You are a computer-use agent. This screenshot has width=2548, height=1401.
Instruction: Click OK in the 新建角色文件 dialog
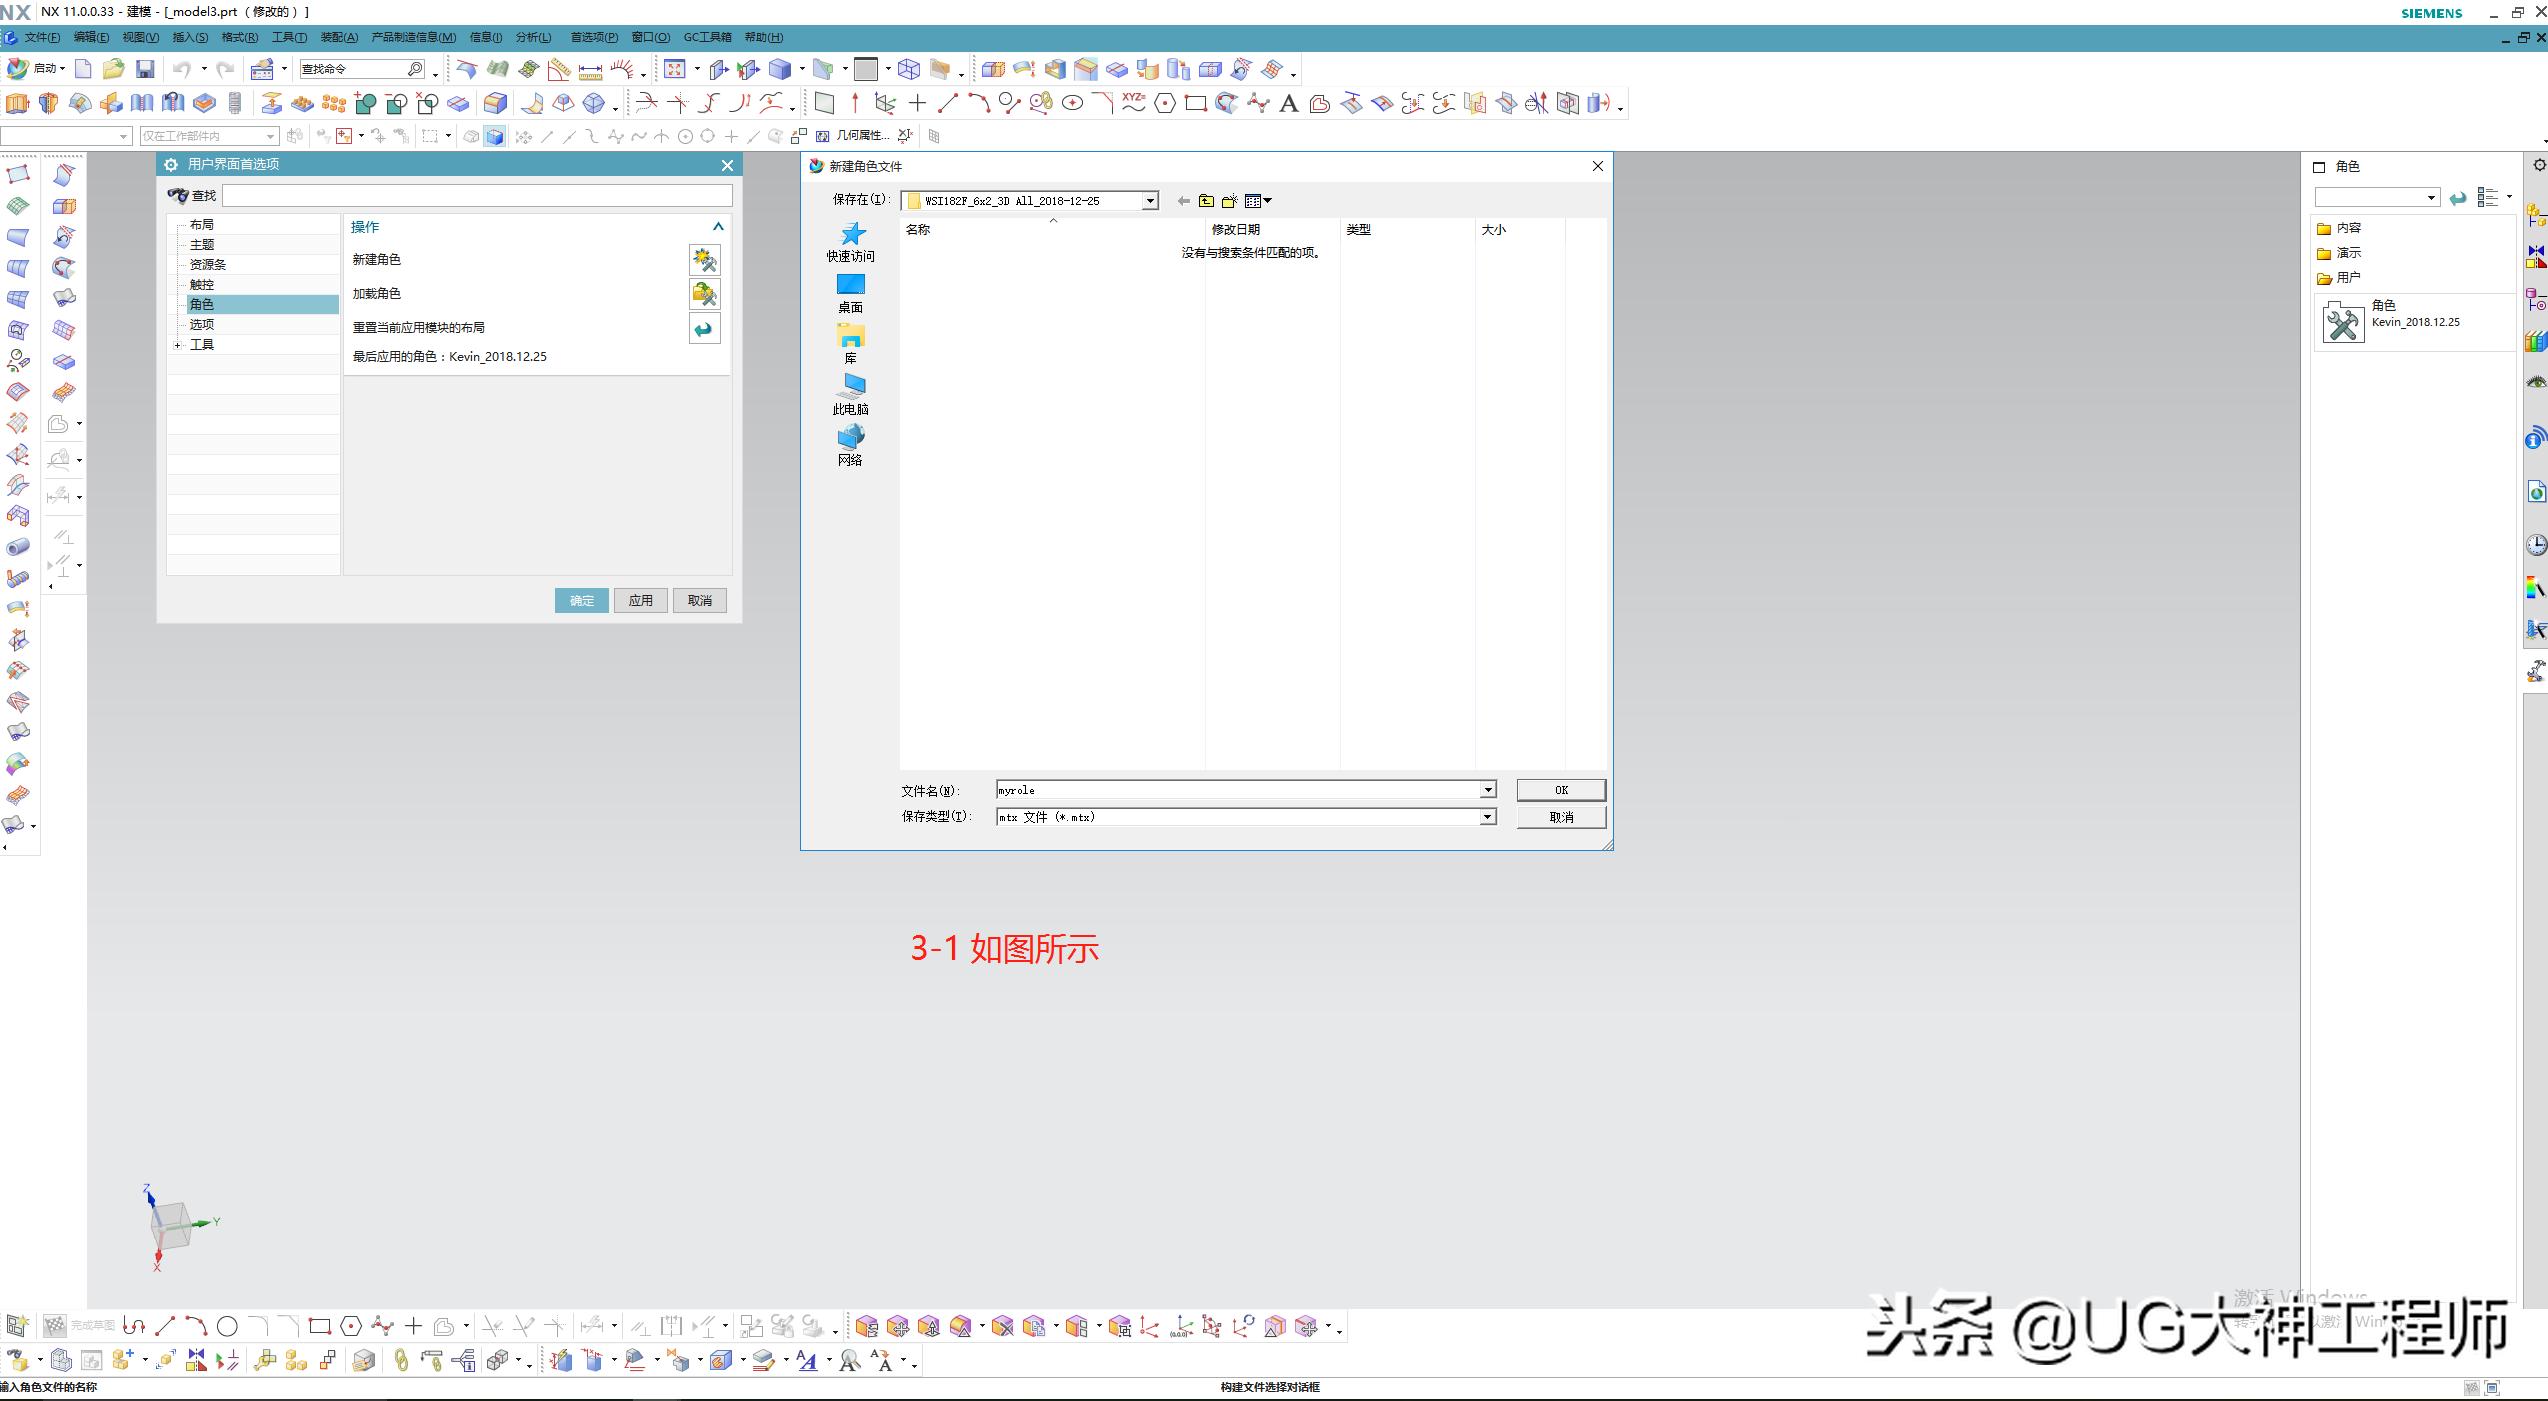click(1560, 790)
